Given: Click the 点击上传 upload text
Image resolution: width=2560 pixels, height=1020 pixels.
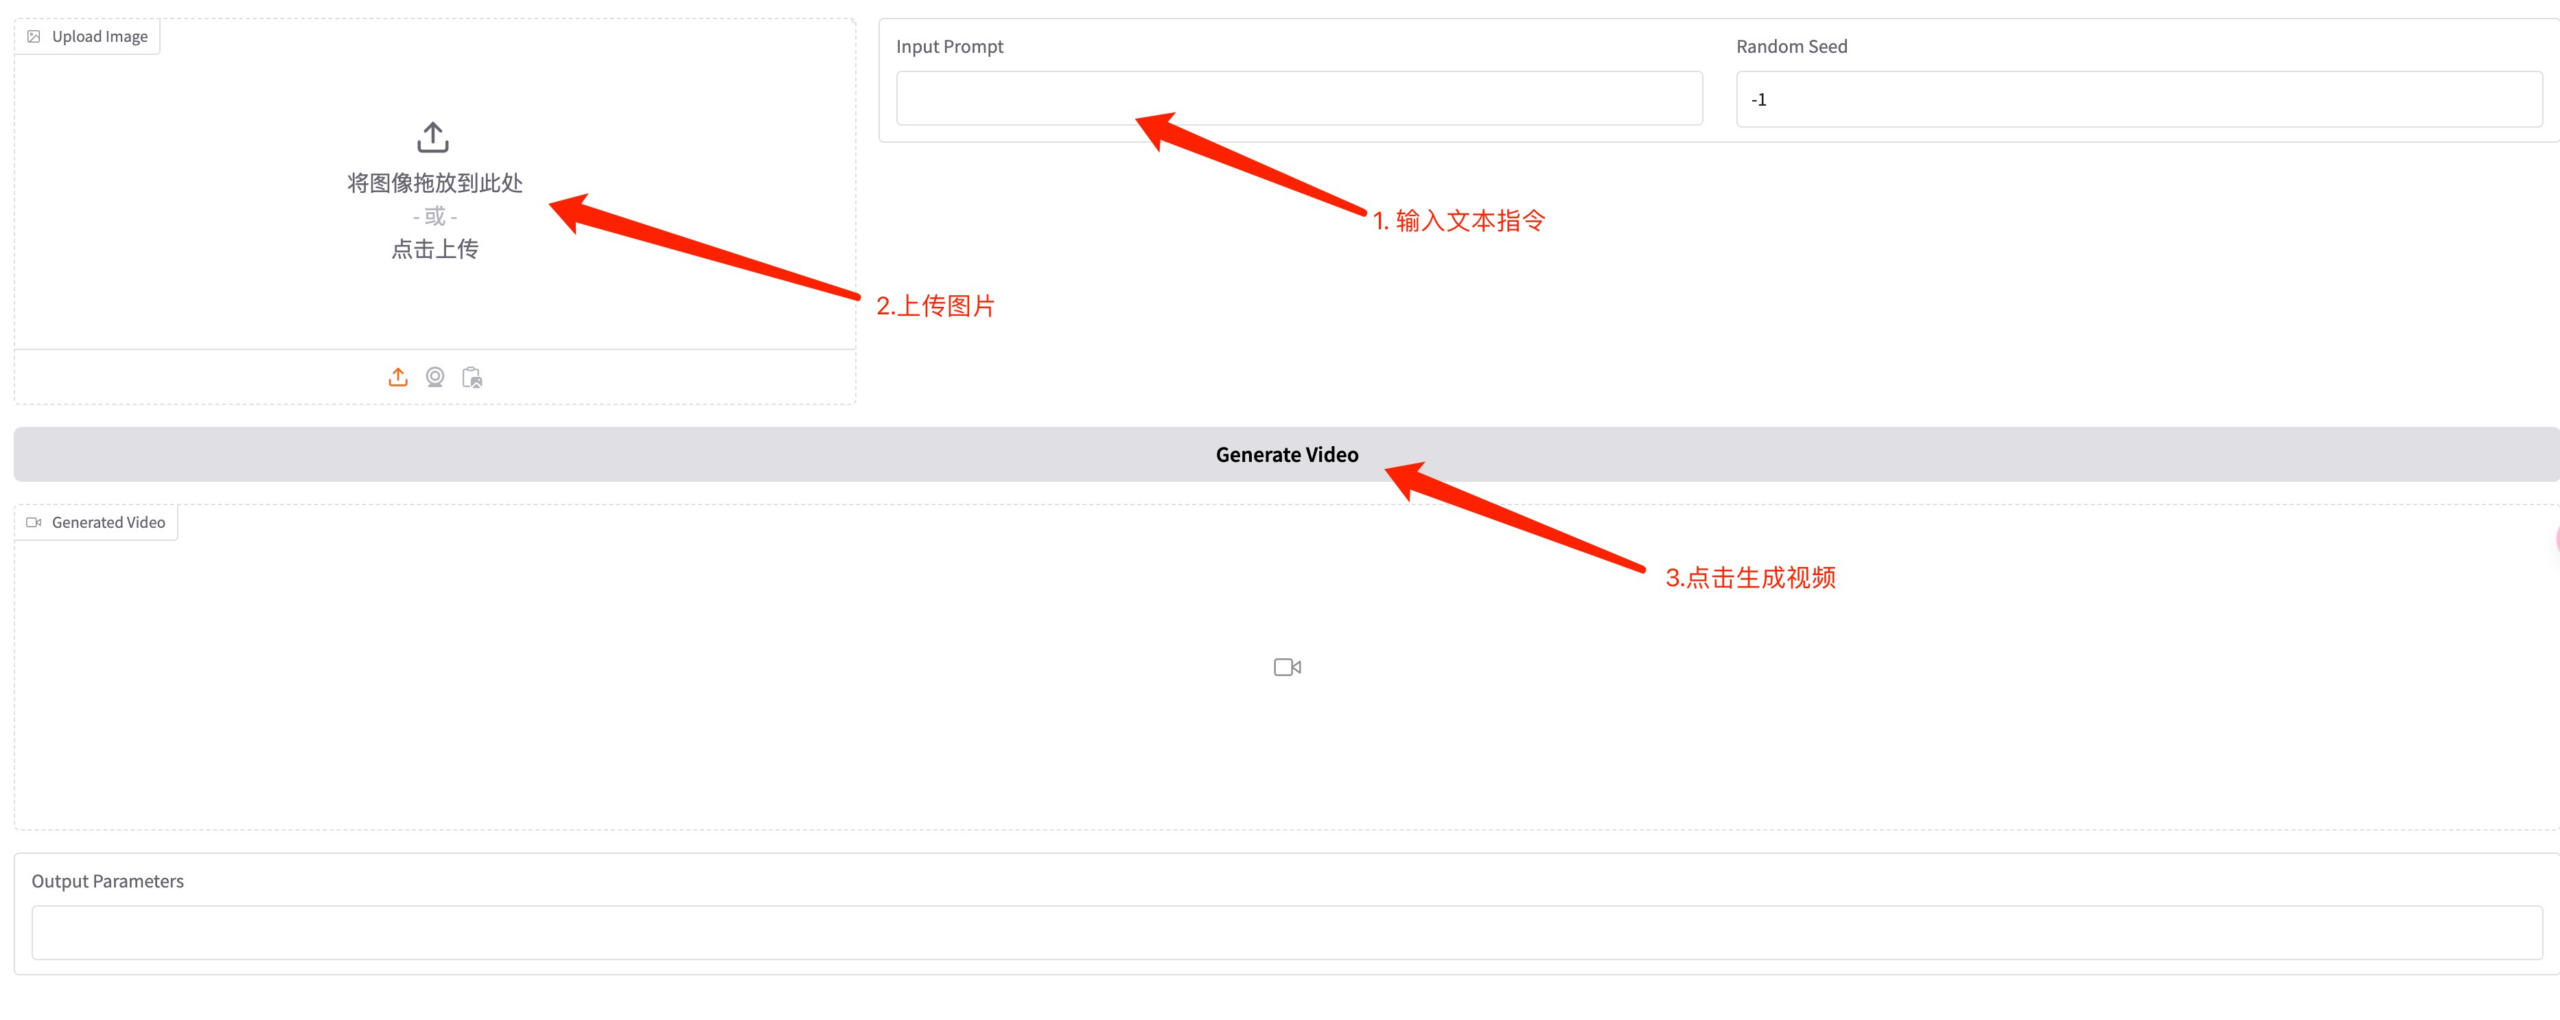Looking at the screenshot, I should point(434,249).
